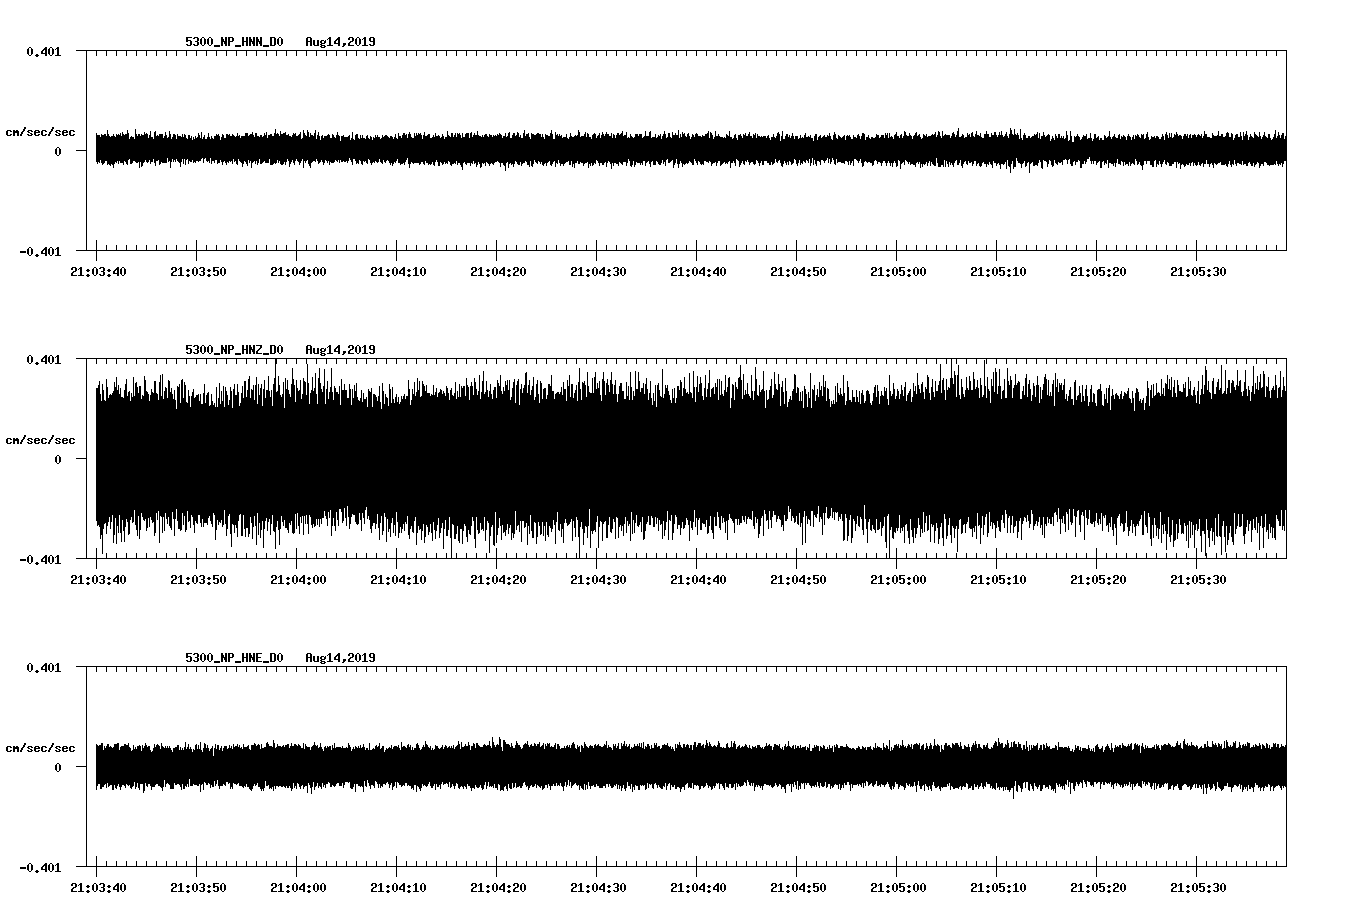Click the 21:04:40 time label on HNN axis
1358x924 pixels.
click(x=698, y=272)
